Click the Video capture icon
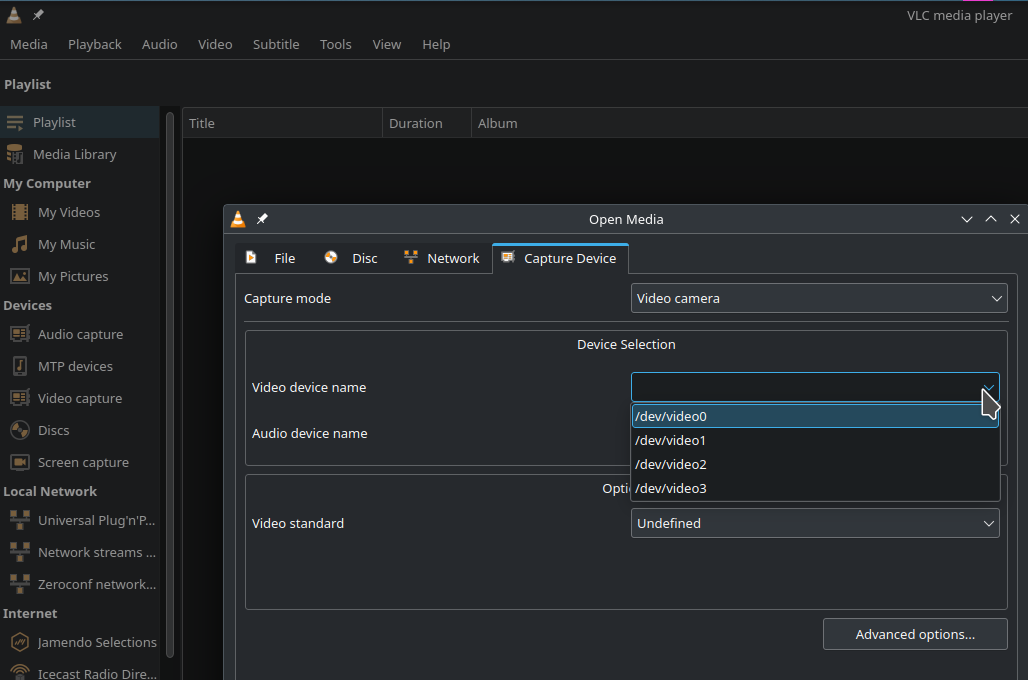1028x680 pixels. coord(20,398)
